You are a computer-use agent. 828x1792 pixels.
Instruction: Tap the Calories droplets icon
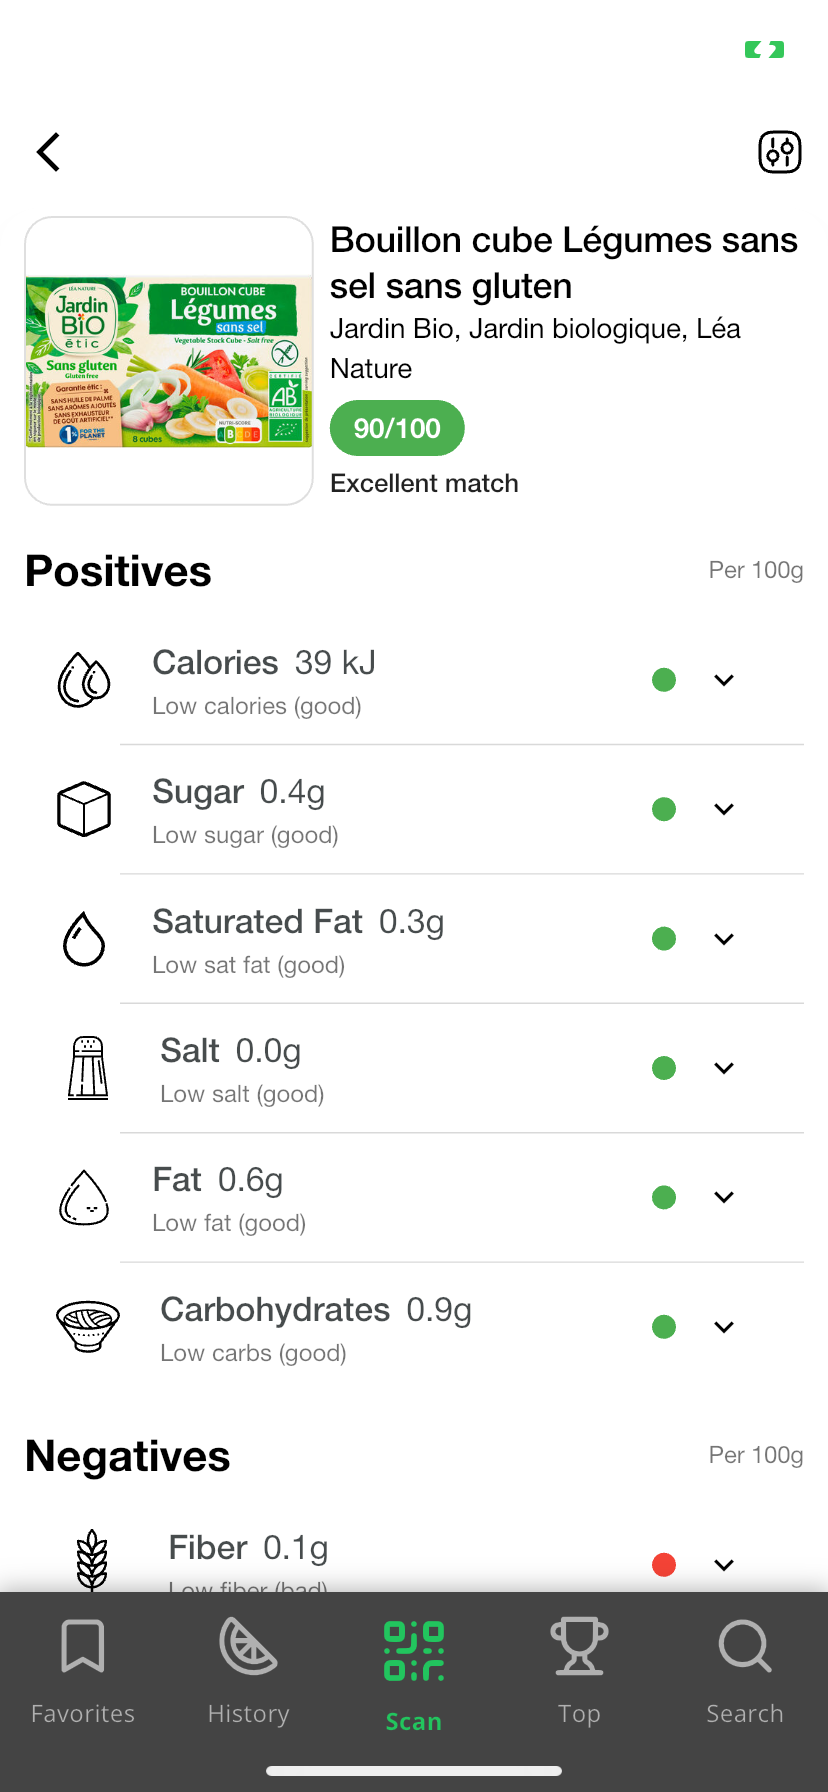[84, 680]
